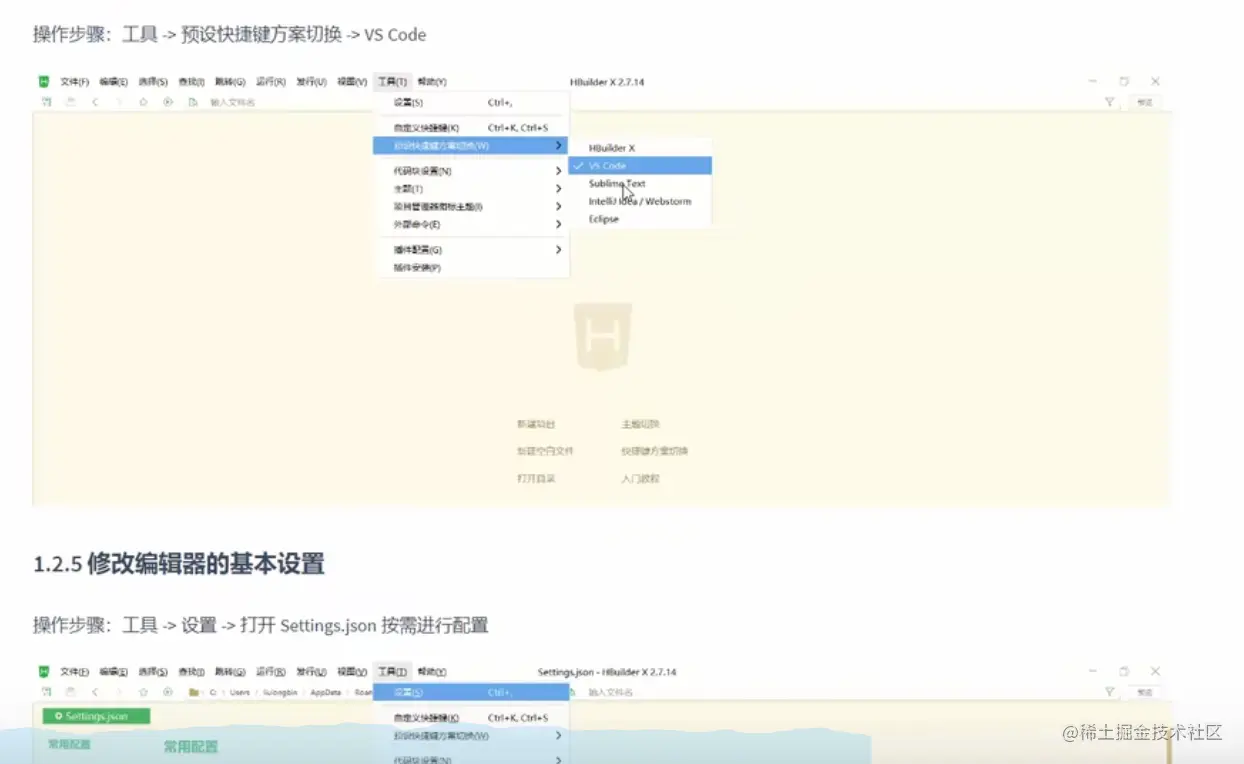
Task: Click the 新建空白文件 link on the welcome page
Action: click(x=545, y=451)
